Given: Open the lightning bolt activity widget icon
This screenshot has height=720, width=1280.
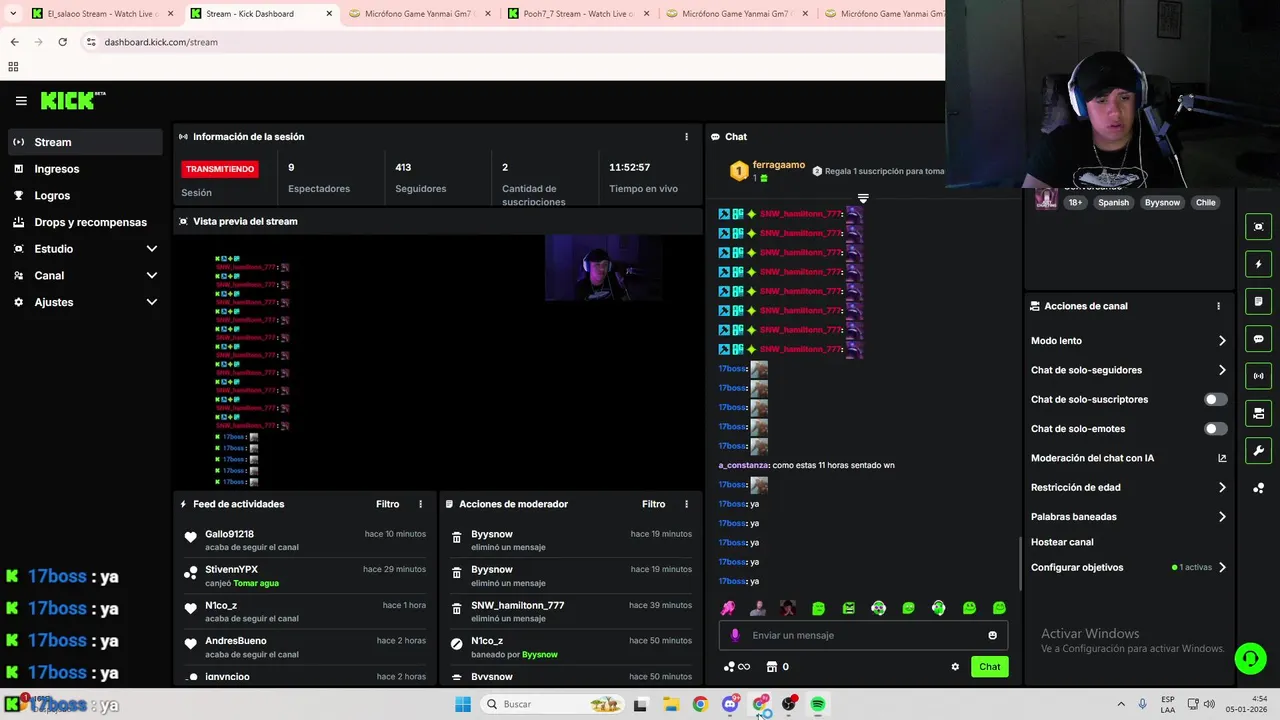Looking at the screenshot, I should (1259, 264).
